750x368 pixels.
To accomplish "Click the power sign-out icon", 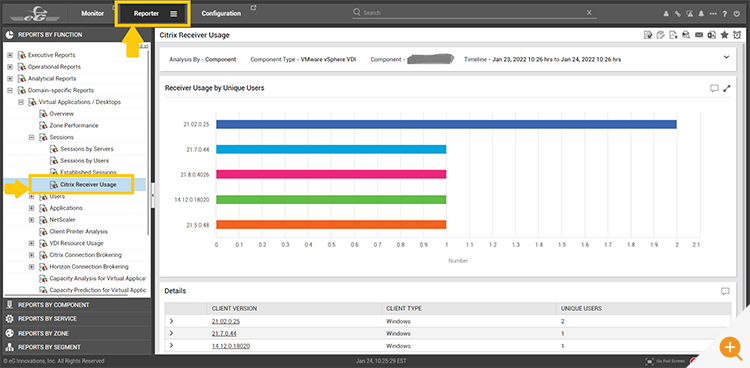I will (x=737, y=14).
